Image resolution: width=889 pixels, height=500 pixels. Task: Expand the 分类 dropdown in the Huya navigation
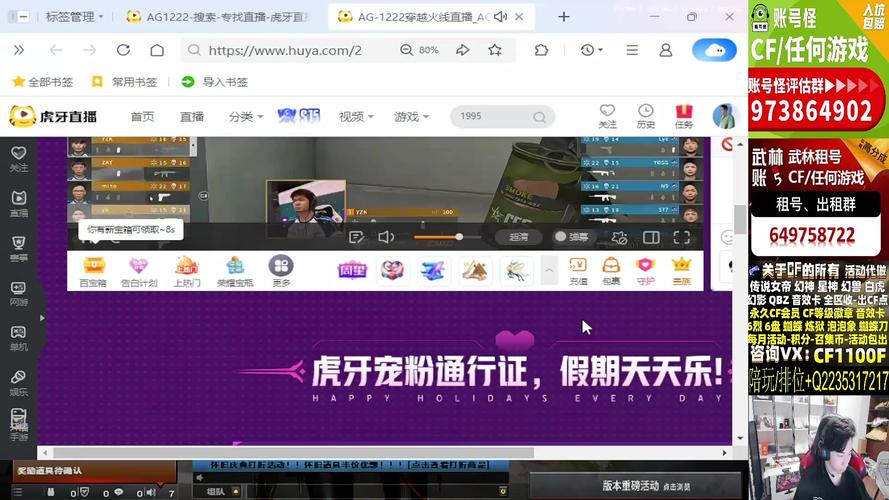[x=246, y=116]
